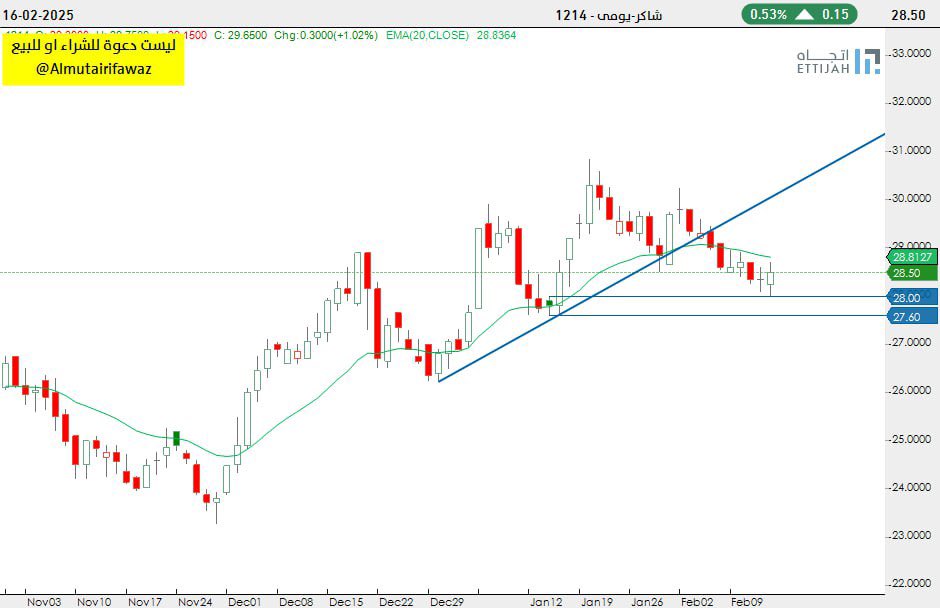
Task: Click the green 28.8127 EMA price tag
Action: point(912,257)
